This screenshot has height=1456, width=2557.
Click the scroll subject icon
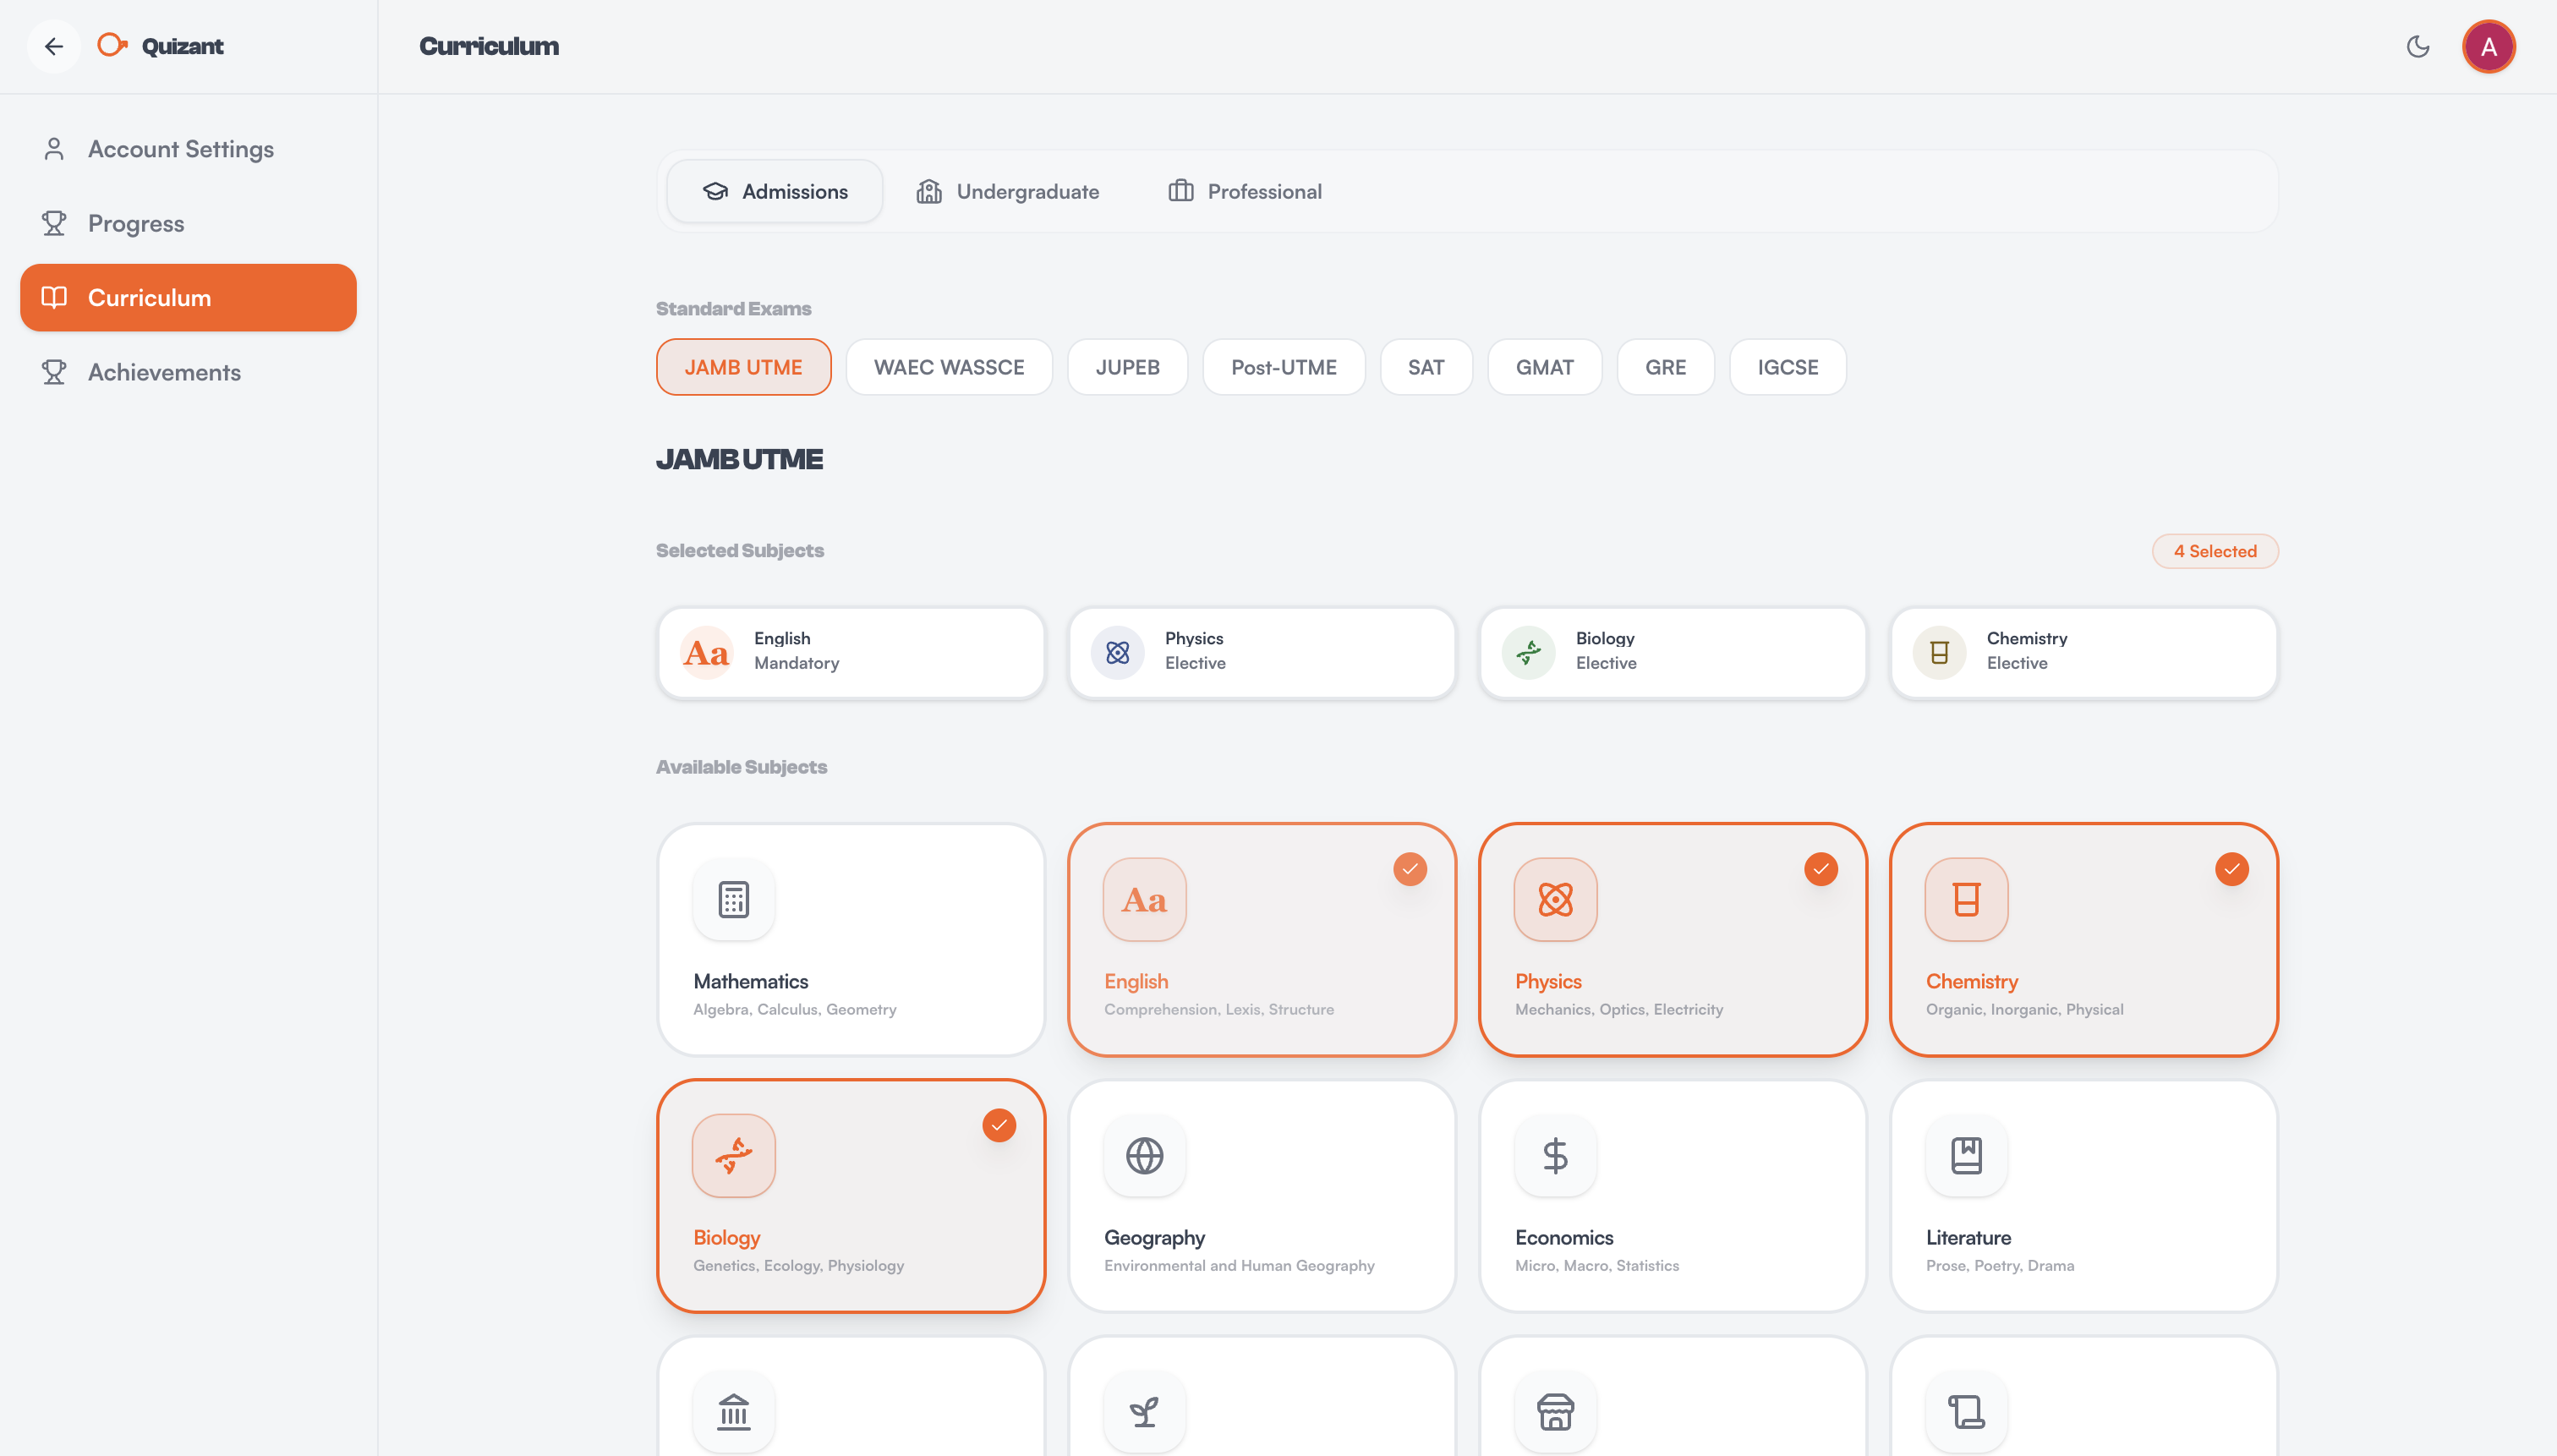(1967, 1412)
